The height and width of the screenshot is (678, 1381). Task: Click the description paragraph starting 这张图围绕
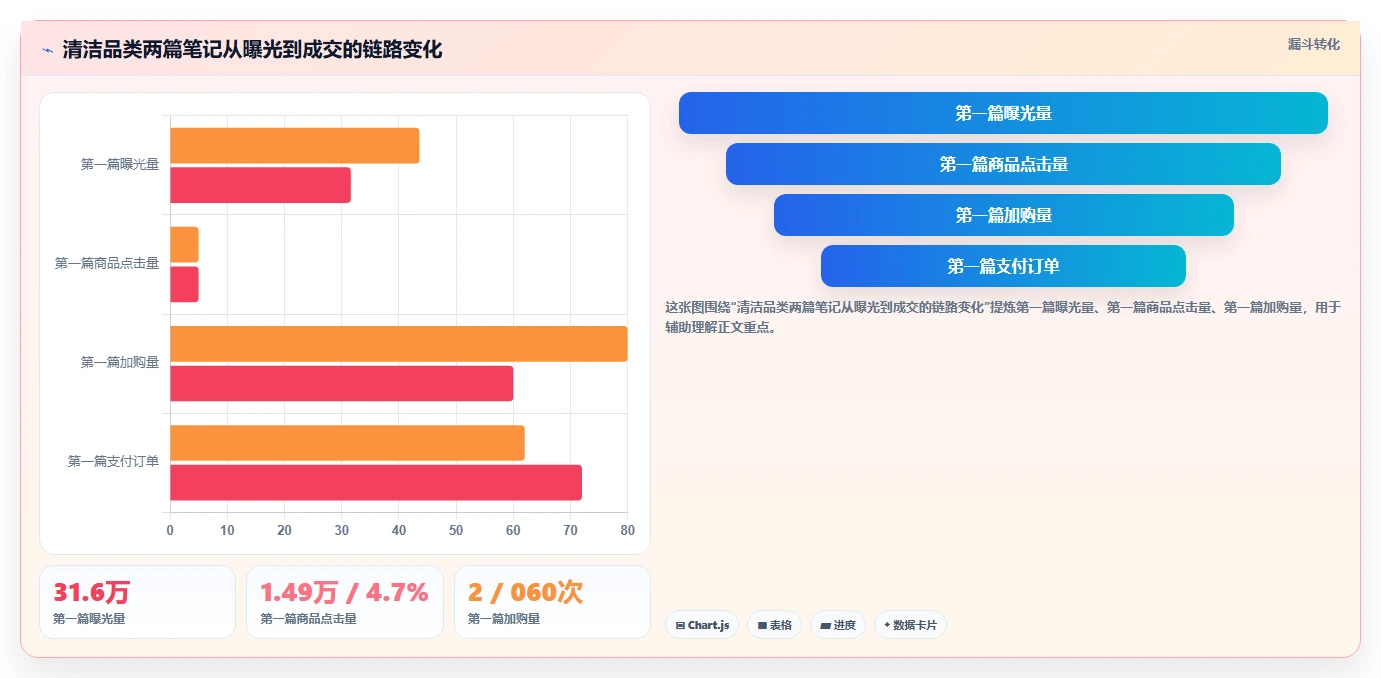[1003, 317]
